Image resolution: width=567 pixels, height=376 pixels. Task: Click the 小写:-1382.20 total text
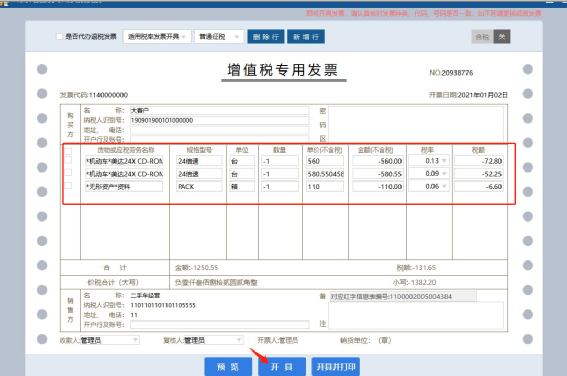[x=414, y=282]
